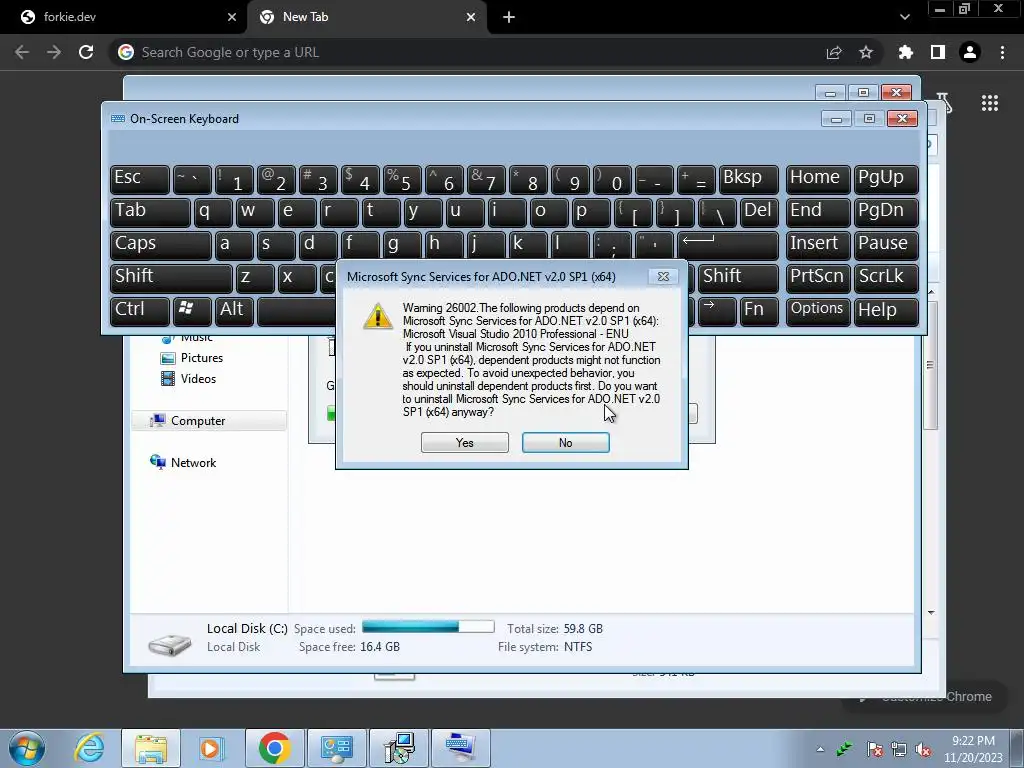Select Pictures library in Explorer sidebar

[x=192, y=358]
